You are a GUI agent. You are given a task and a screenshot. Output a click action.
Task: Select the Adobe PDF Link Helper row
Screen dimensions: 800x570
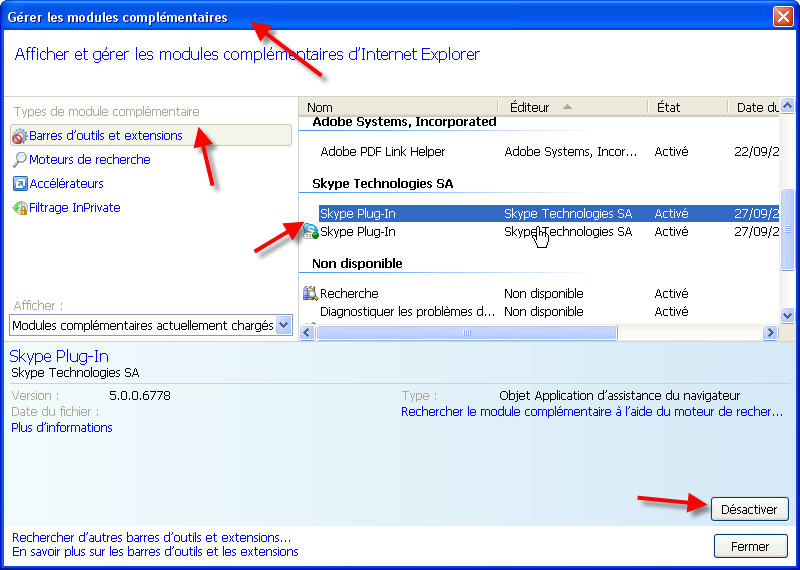point(539,152)
